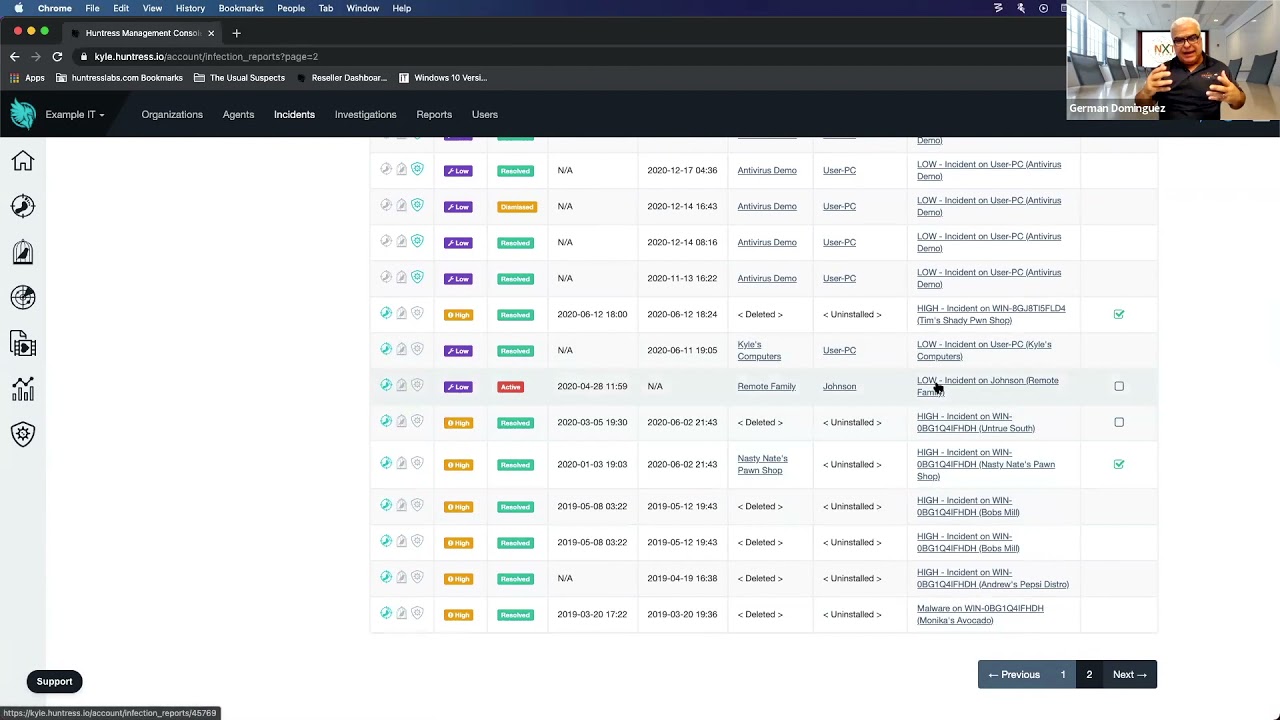Open the footprint Persistent Footholds sidebar icon
Viewport: 1280px width, 720px height.
(x=23, y=206)
